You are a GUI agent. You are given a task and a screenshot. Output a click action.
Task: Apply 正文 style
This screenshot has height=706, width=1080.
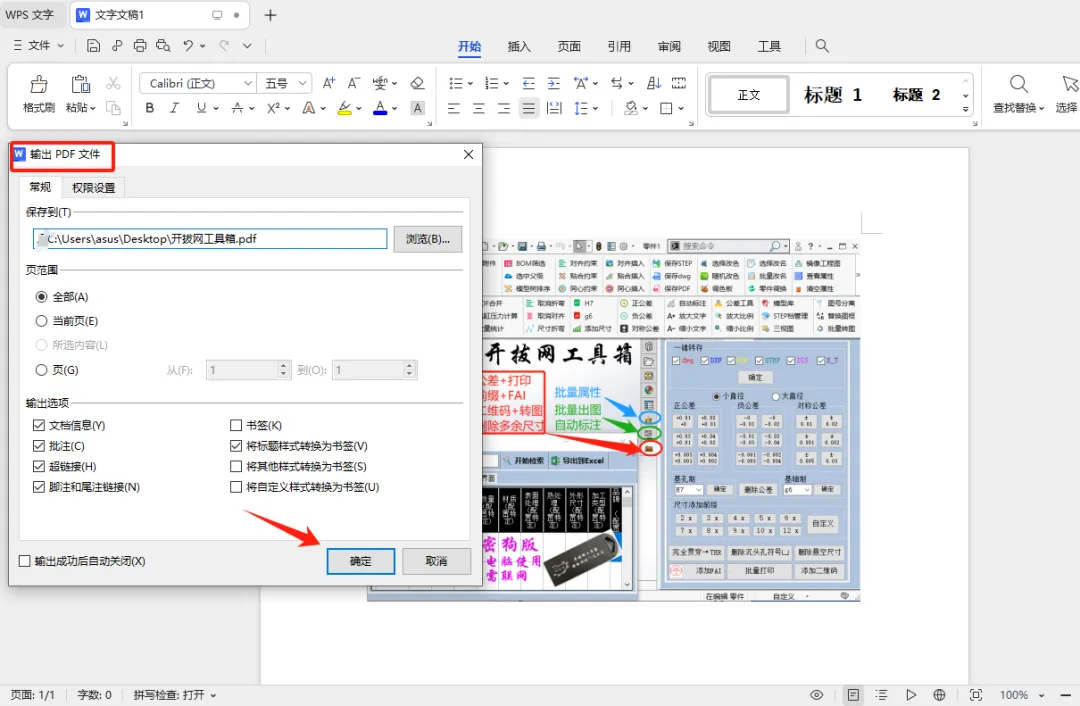[x=749, y=94]
